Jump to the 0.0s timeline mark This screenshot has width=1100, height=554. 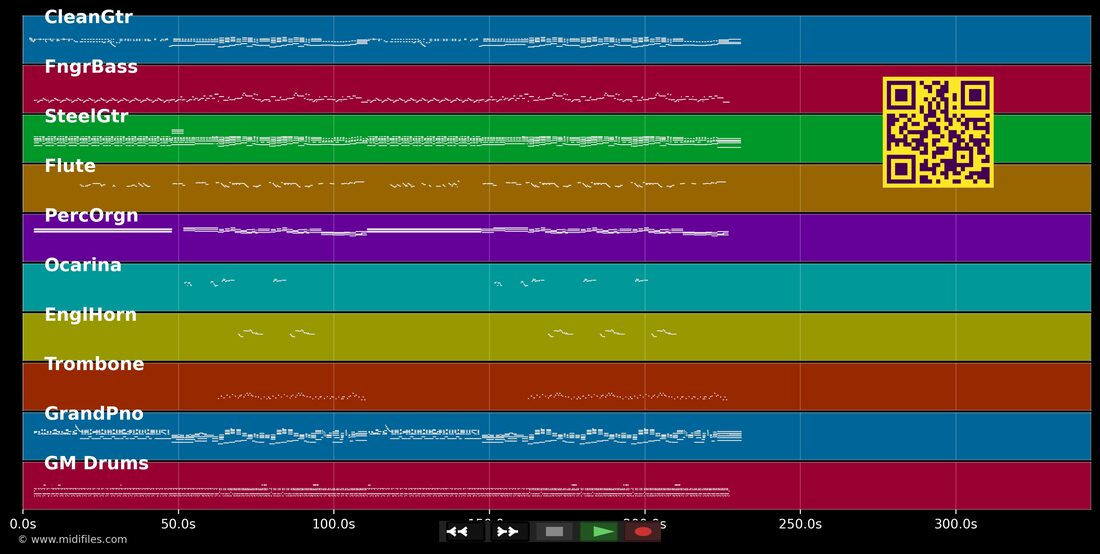pos(23,523)
